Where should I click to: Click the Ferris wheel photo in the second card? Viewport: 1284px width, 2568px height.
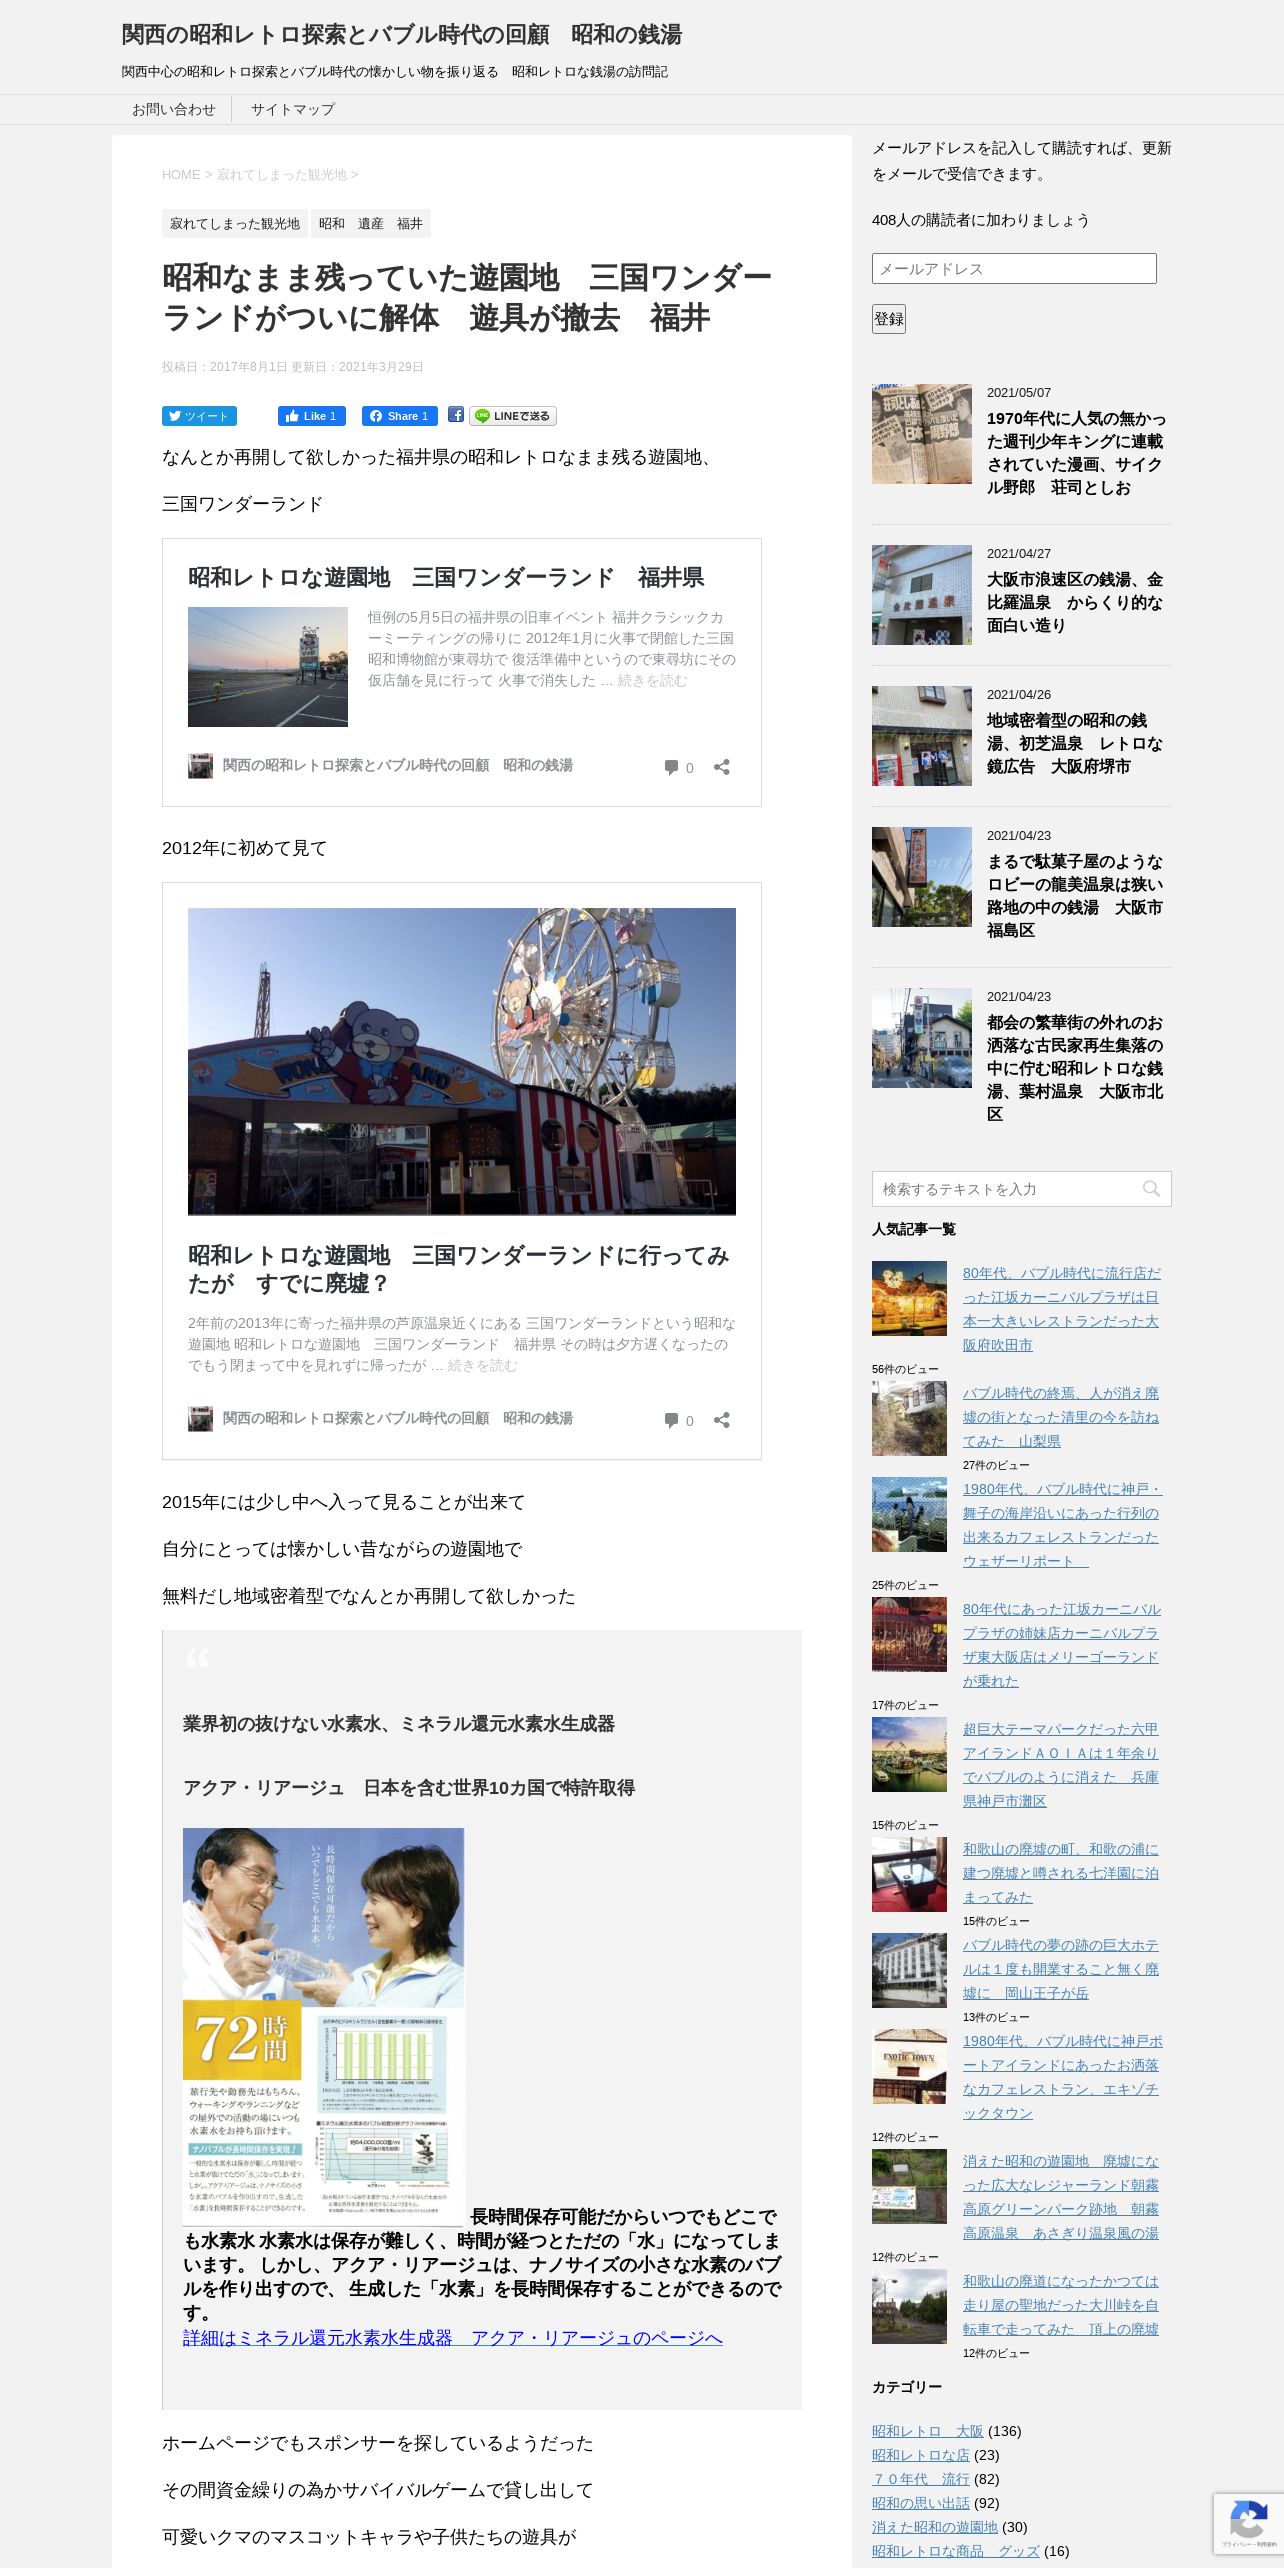[x=462, y=1061]
